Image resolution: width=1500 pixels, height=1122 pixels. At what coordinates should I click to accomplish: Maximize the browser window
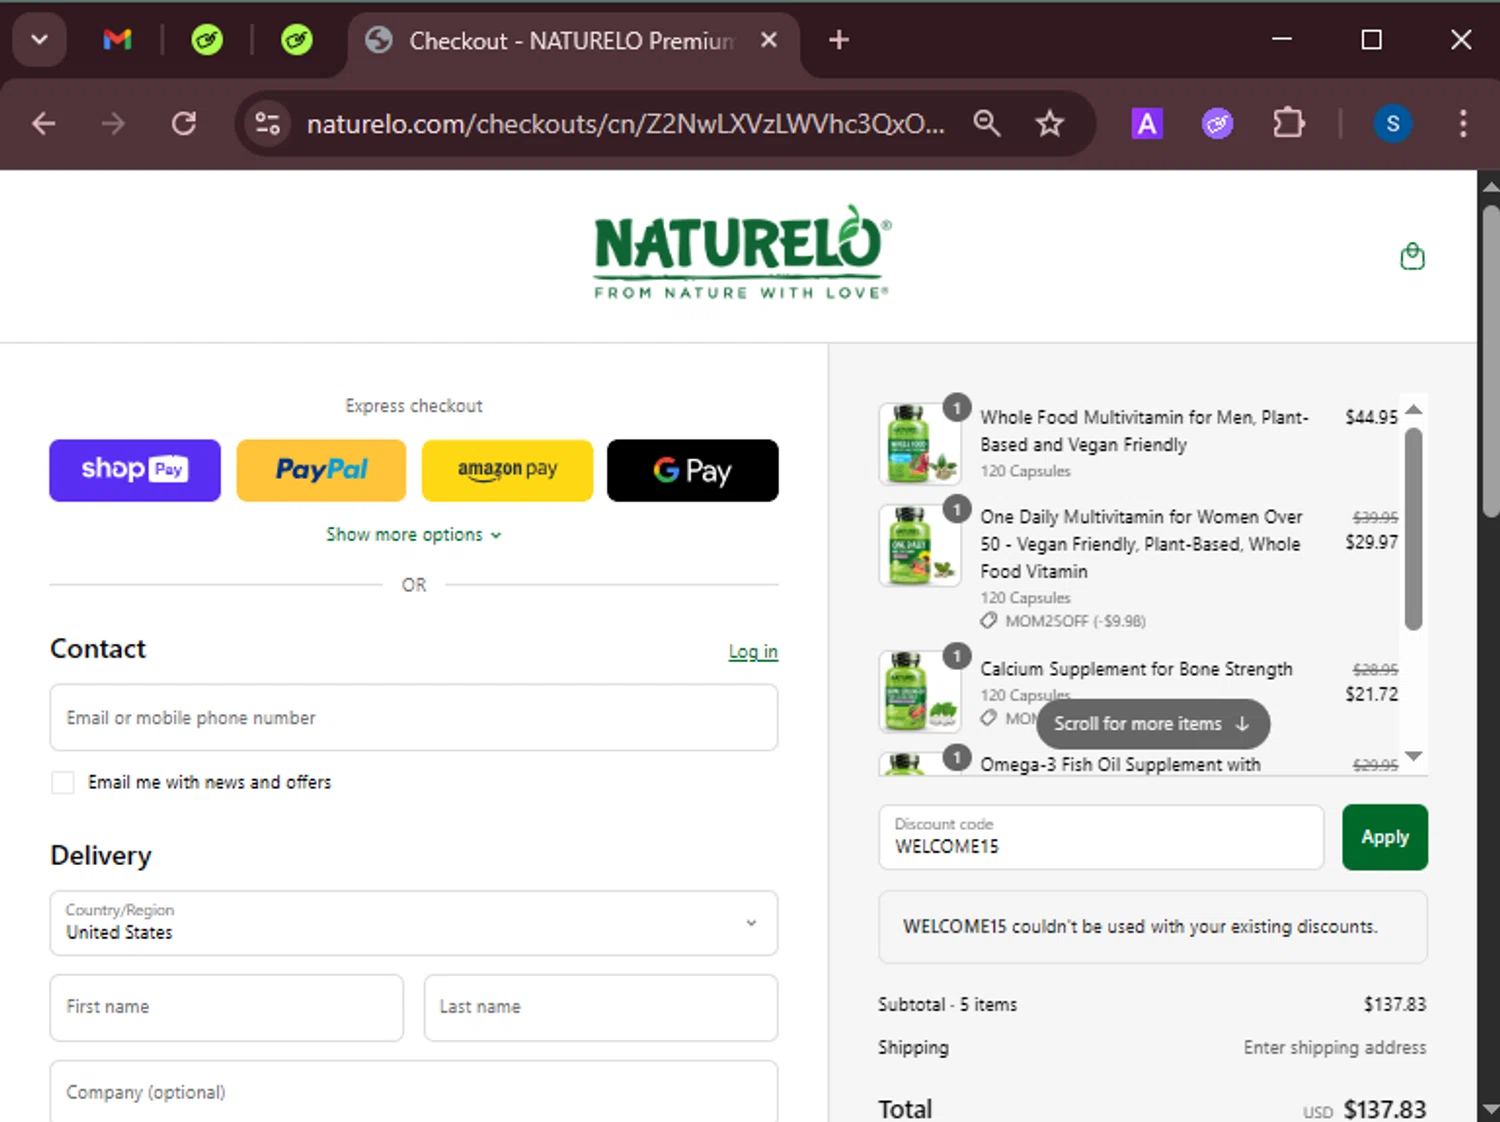pos(1372,40)
